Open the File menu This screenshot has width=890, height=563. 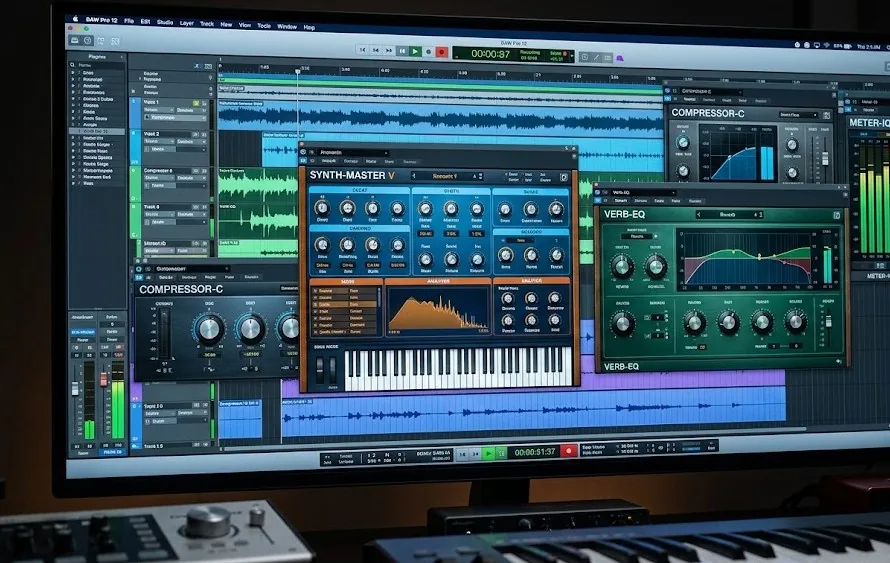[129, 20]
